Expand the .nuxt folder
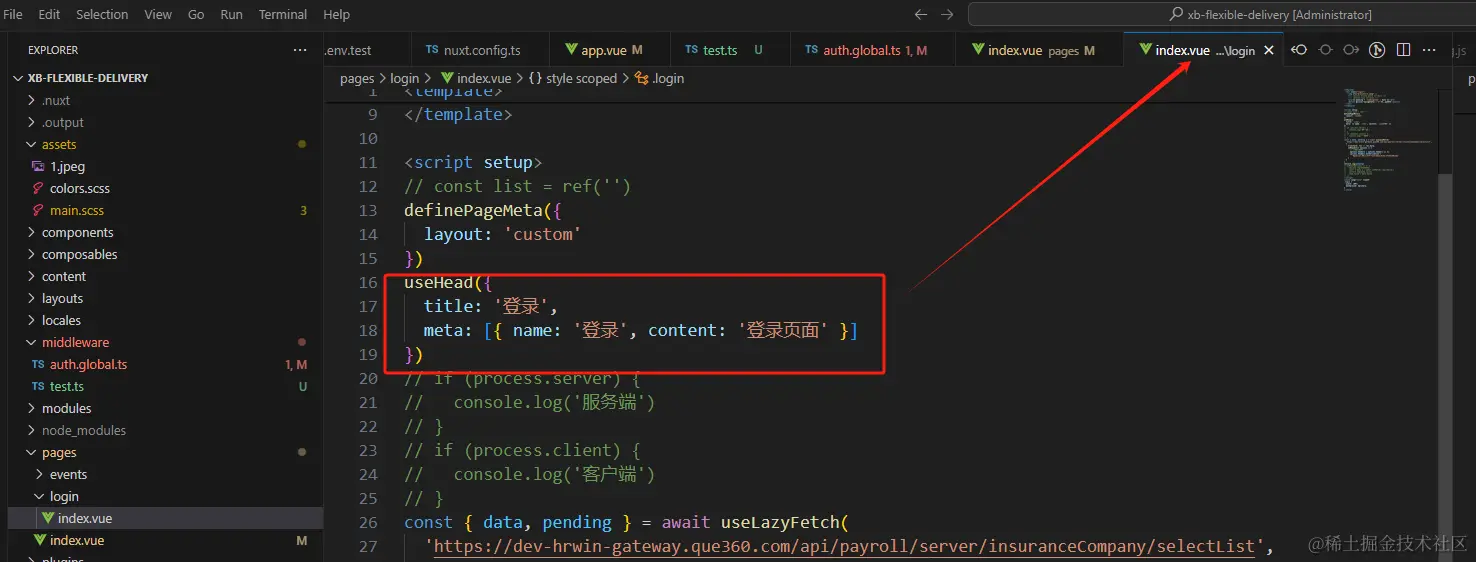 pos(165,100)
